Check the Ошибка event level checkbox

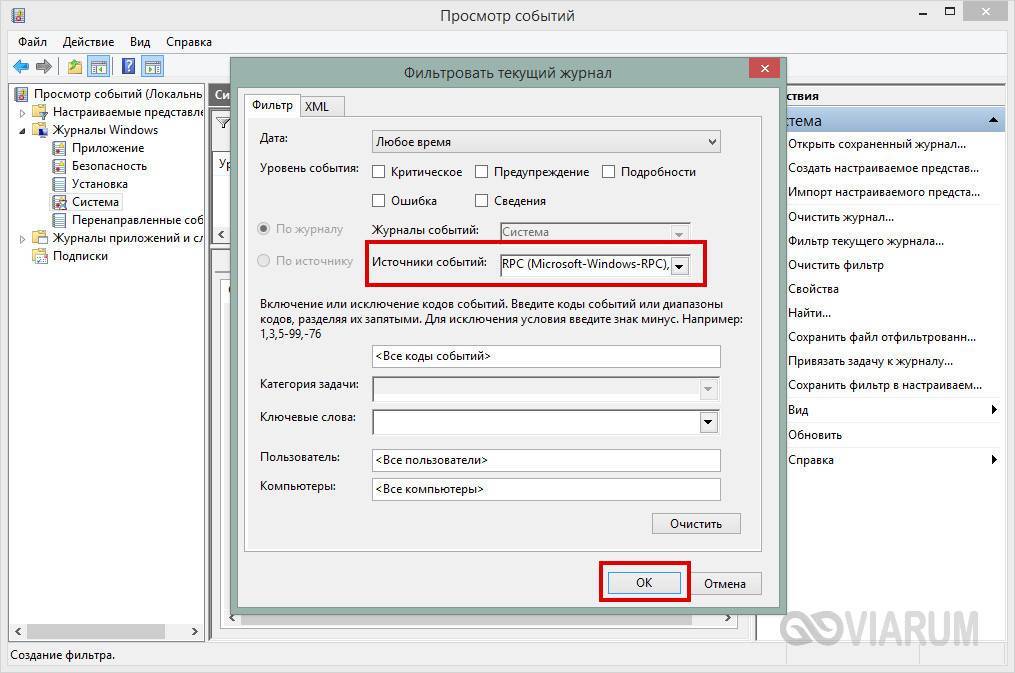pyautogui.click(x=379, y=201)
